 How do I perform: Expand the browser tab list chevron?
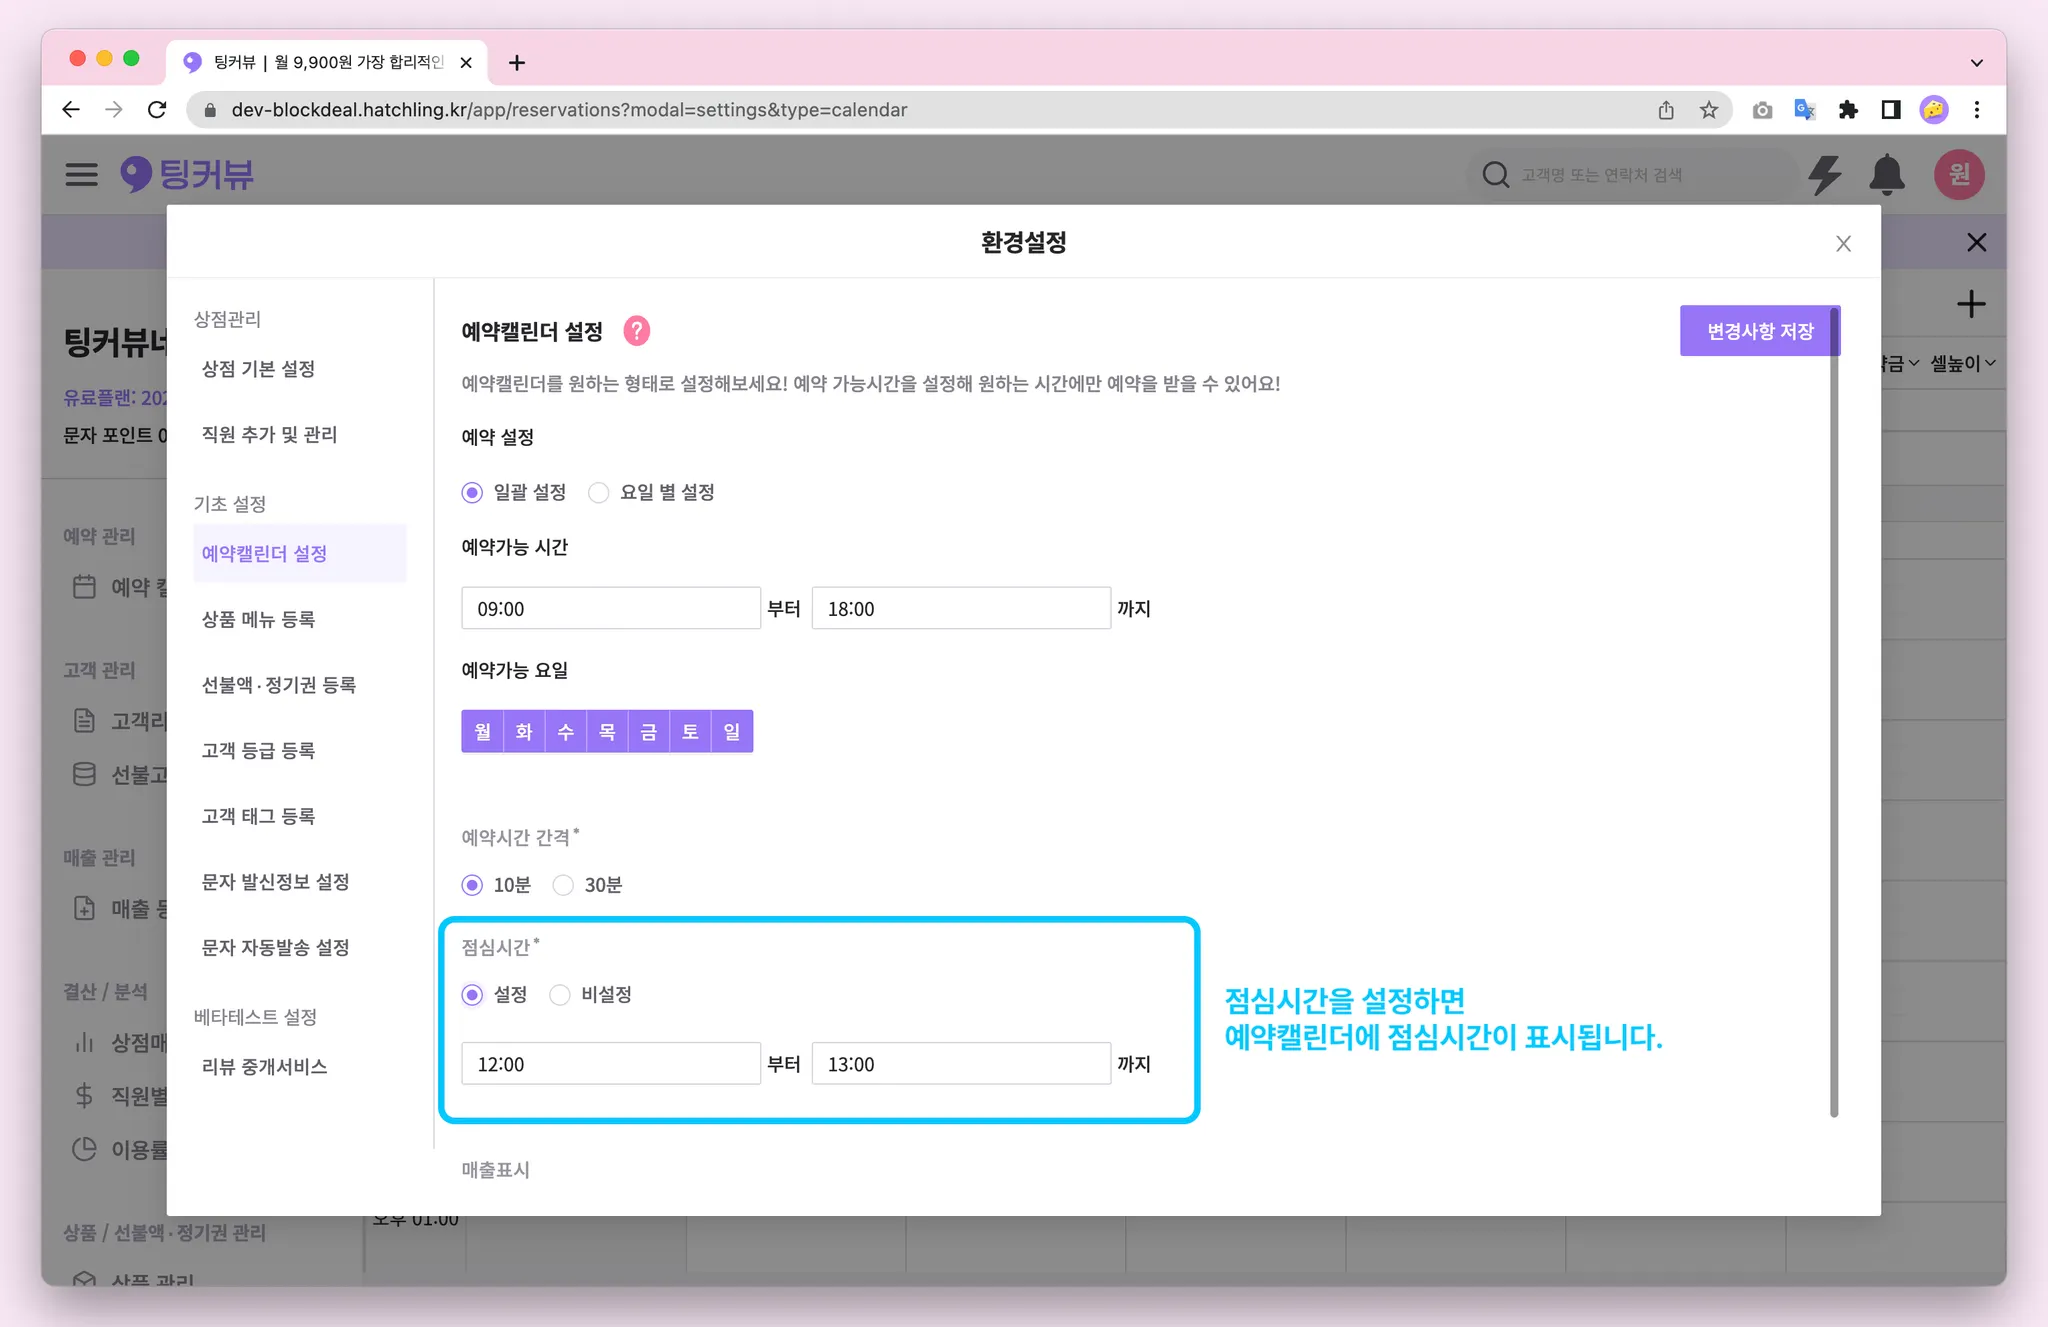(x=1976, y=62)
